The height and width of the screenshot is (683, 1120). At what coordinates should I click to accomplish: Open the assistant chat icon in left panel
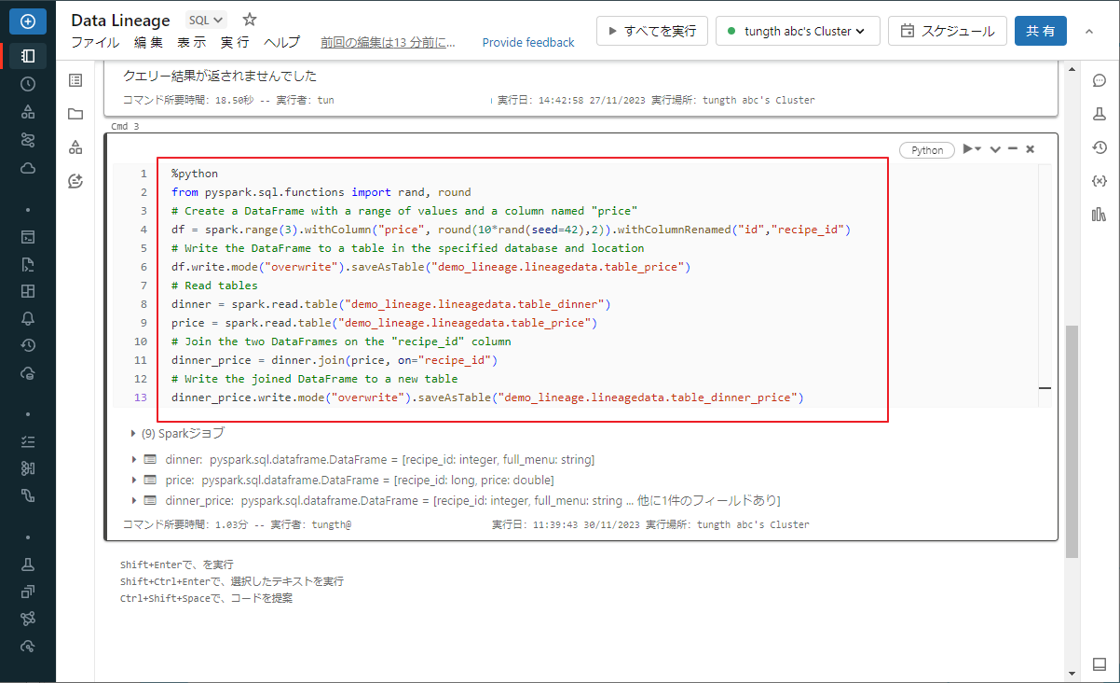pyautogui.click(x=75, y=181)
